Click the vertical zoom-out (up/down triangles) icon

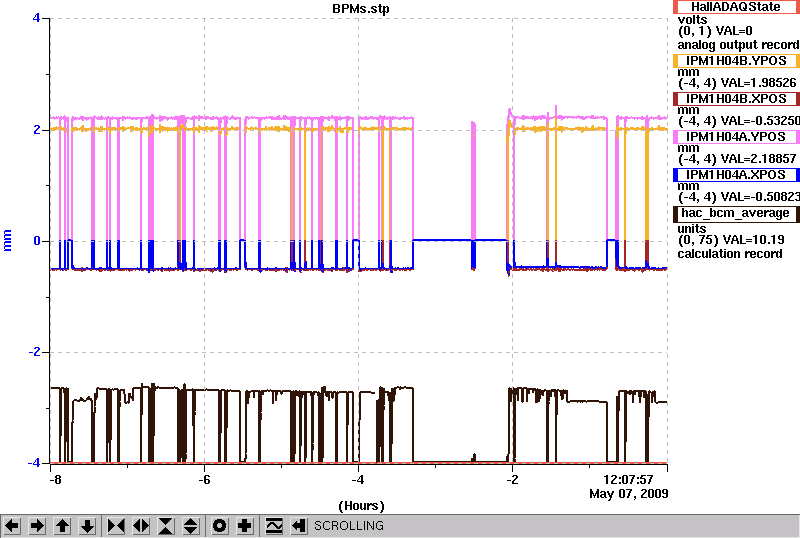[191, 526]
